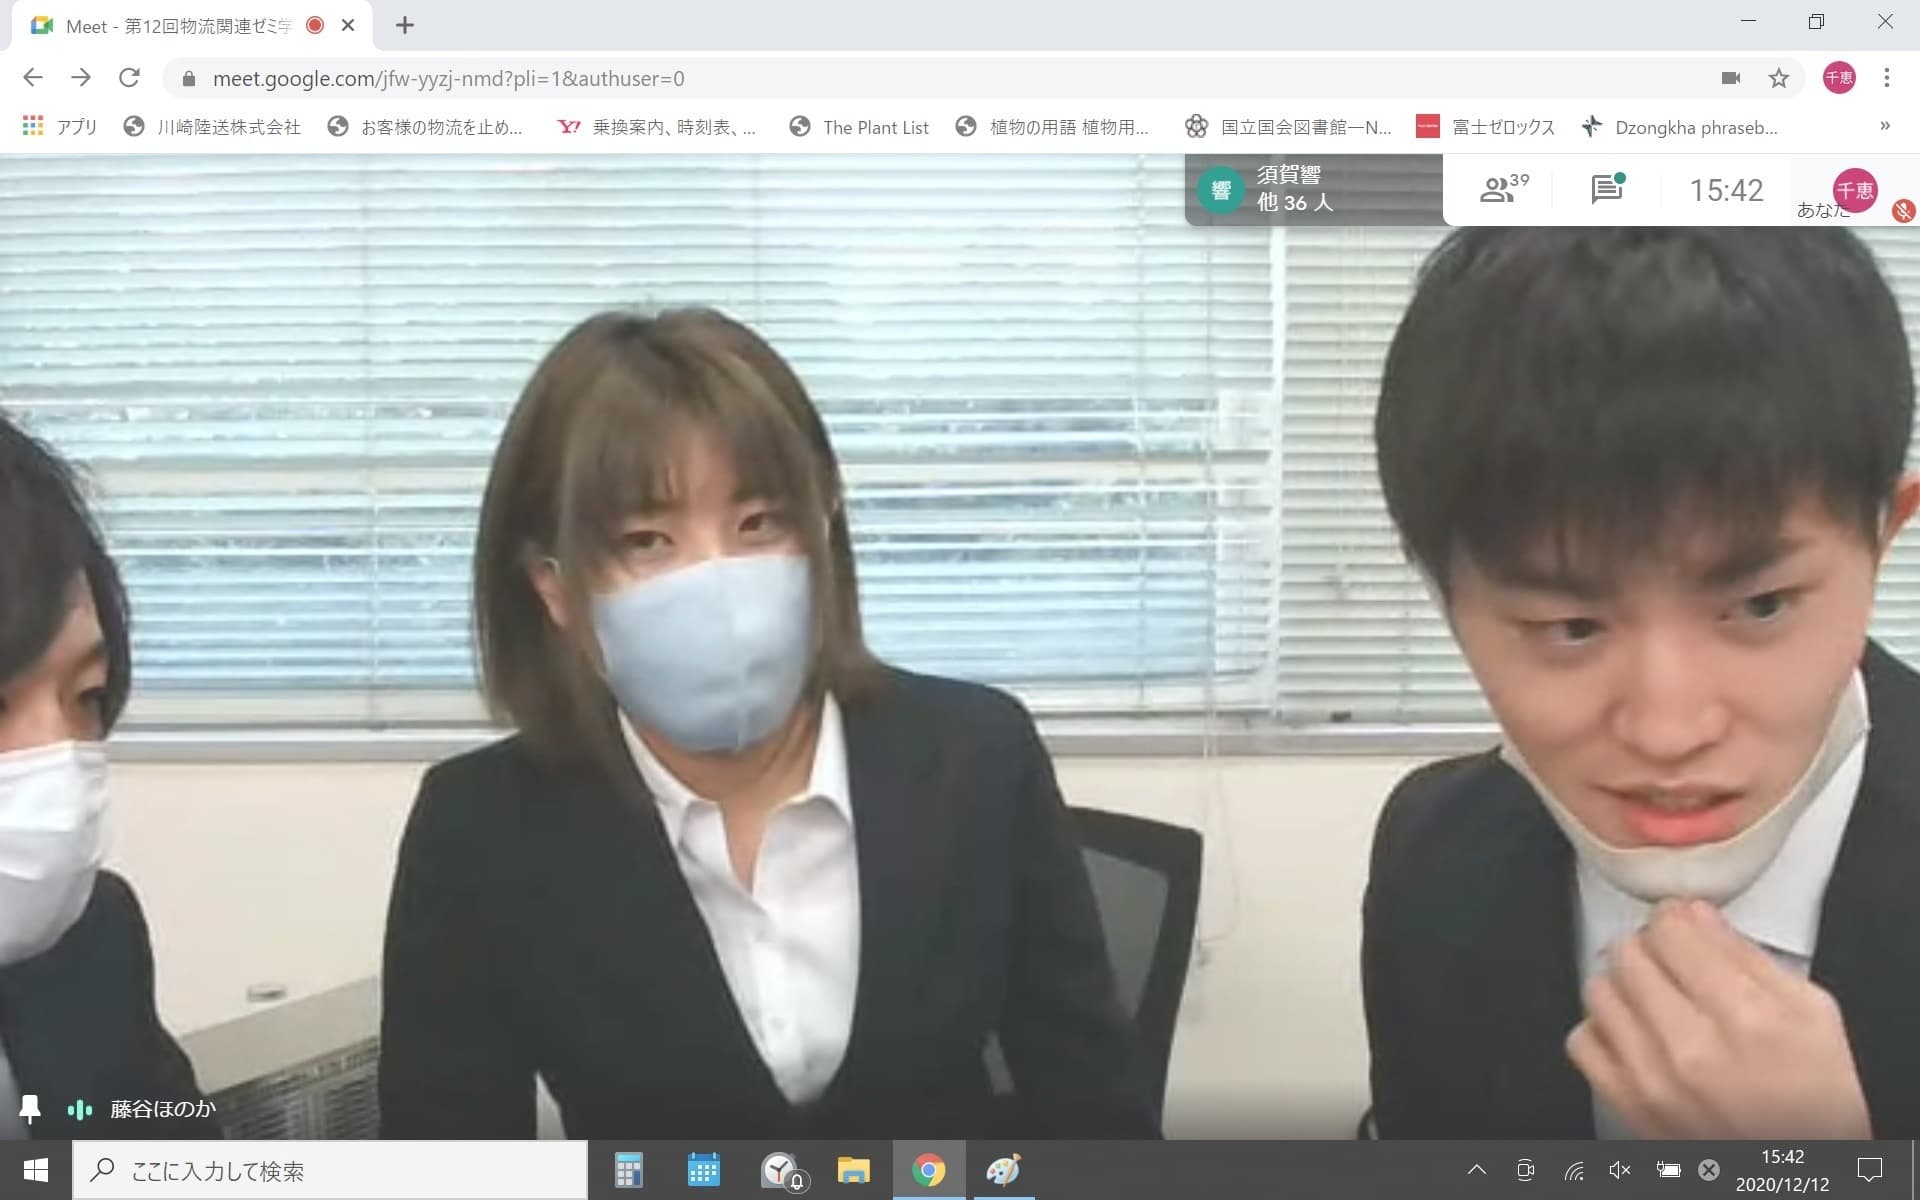This screenshot has height=1200, width=1920.
Task: Show hidden system tray icons
Action: click(x=1476, y=1170)
